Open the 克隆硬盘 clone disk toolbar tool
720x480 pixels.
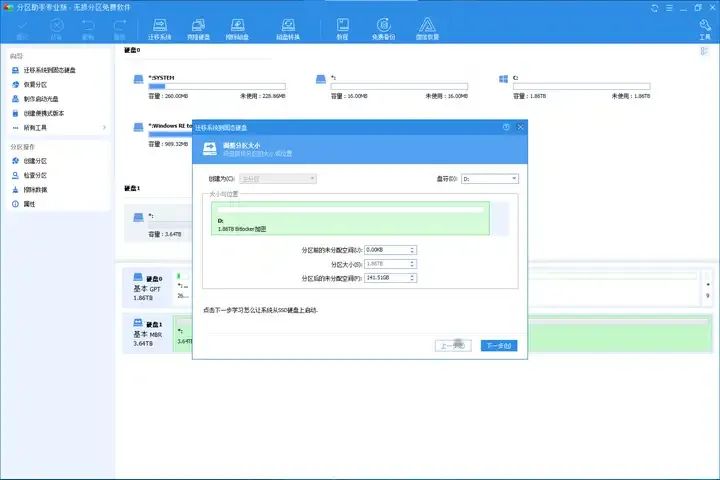pos(198,29)
